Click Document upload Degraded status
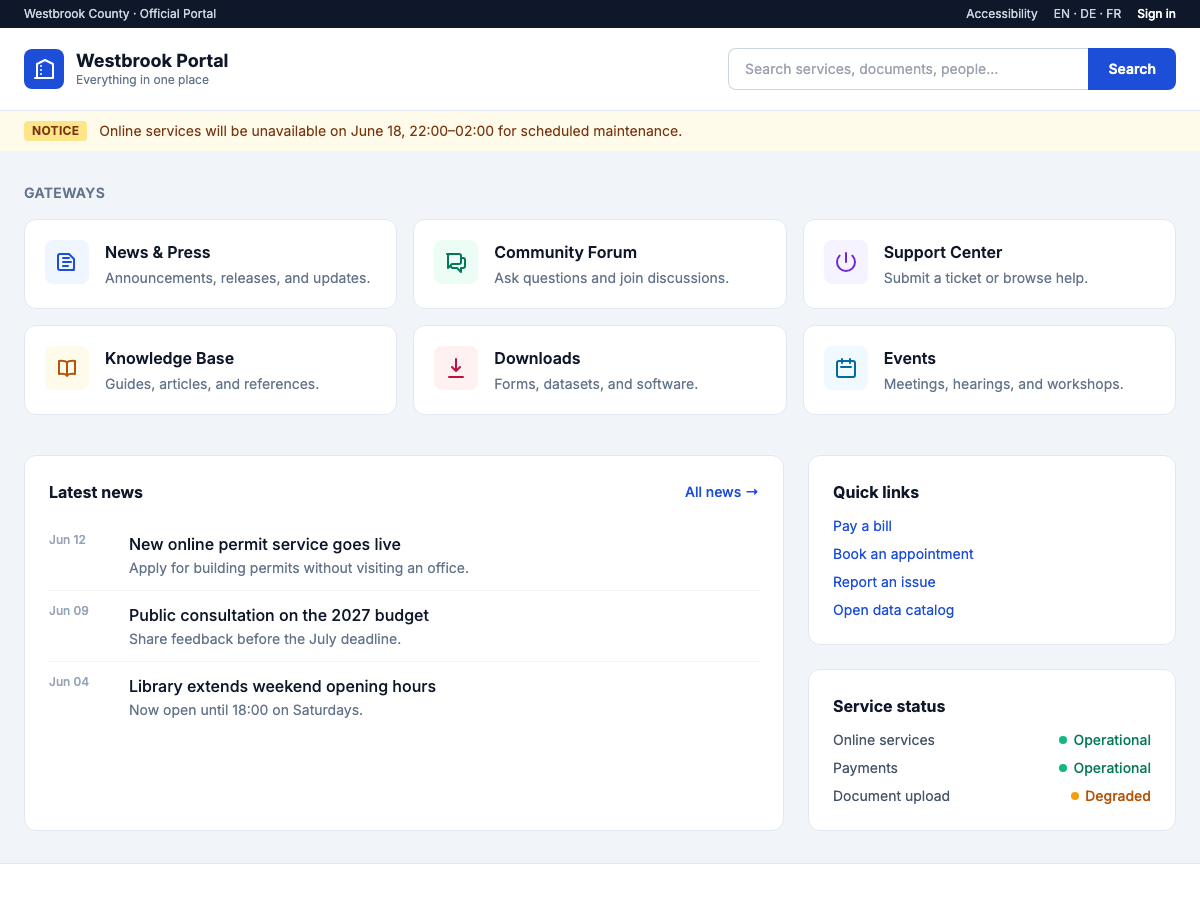The height and width of the screenshot is (900, 1200). click(1111, 796)
